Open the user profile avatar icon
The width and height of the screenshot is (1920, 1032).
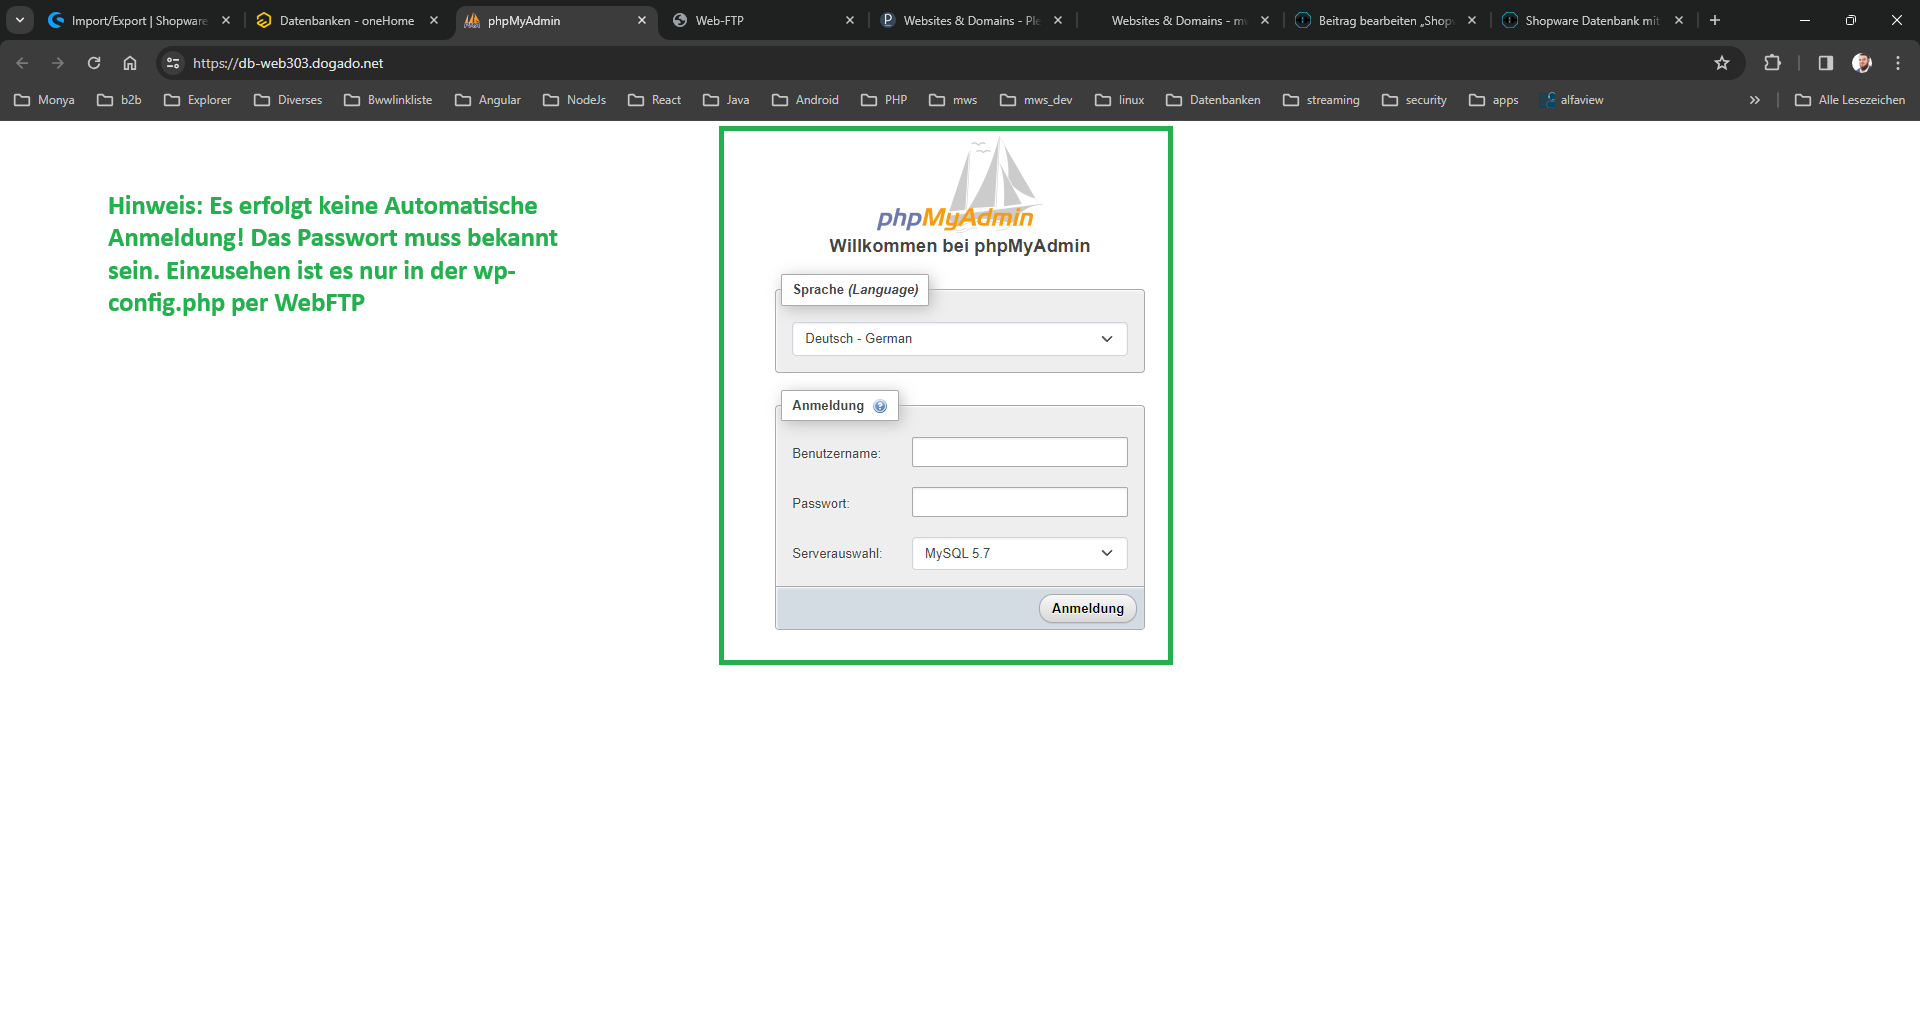pos(1861,63)
